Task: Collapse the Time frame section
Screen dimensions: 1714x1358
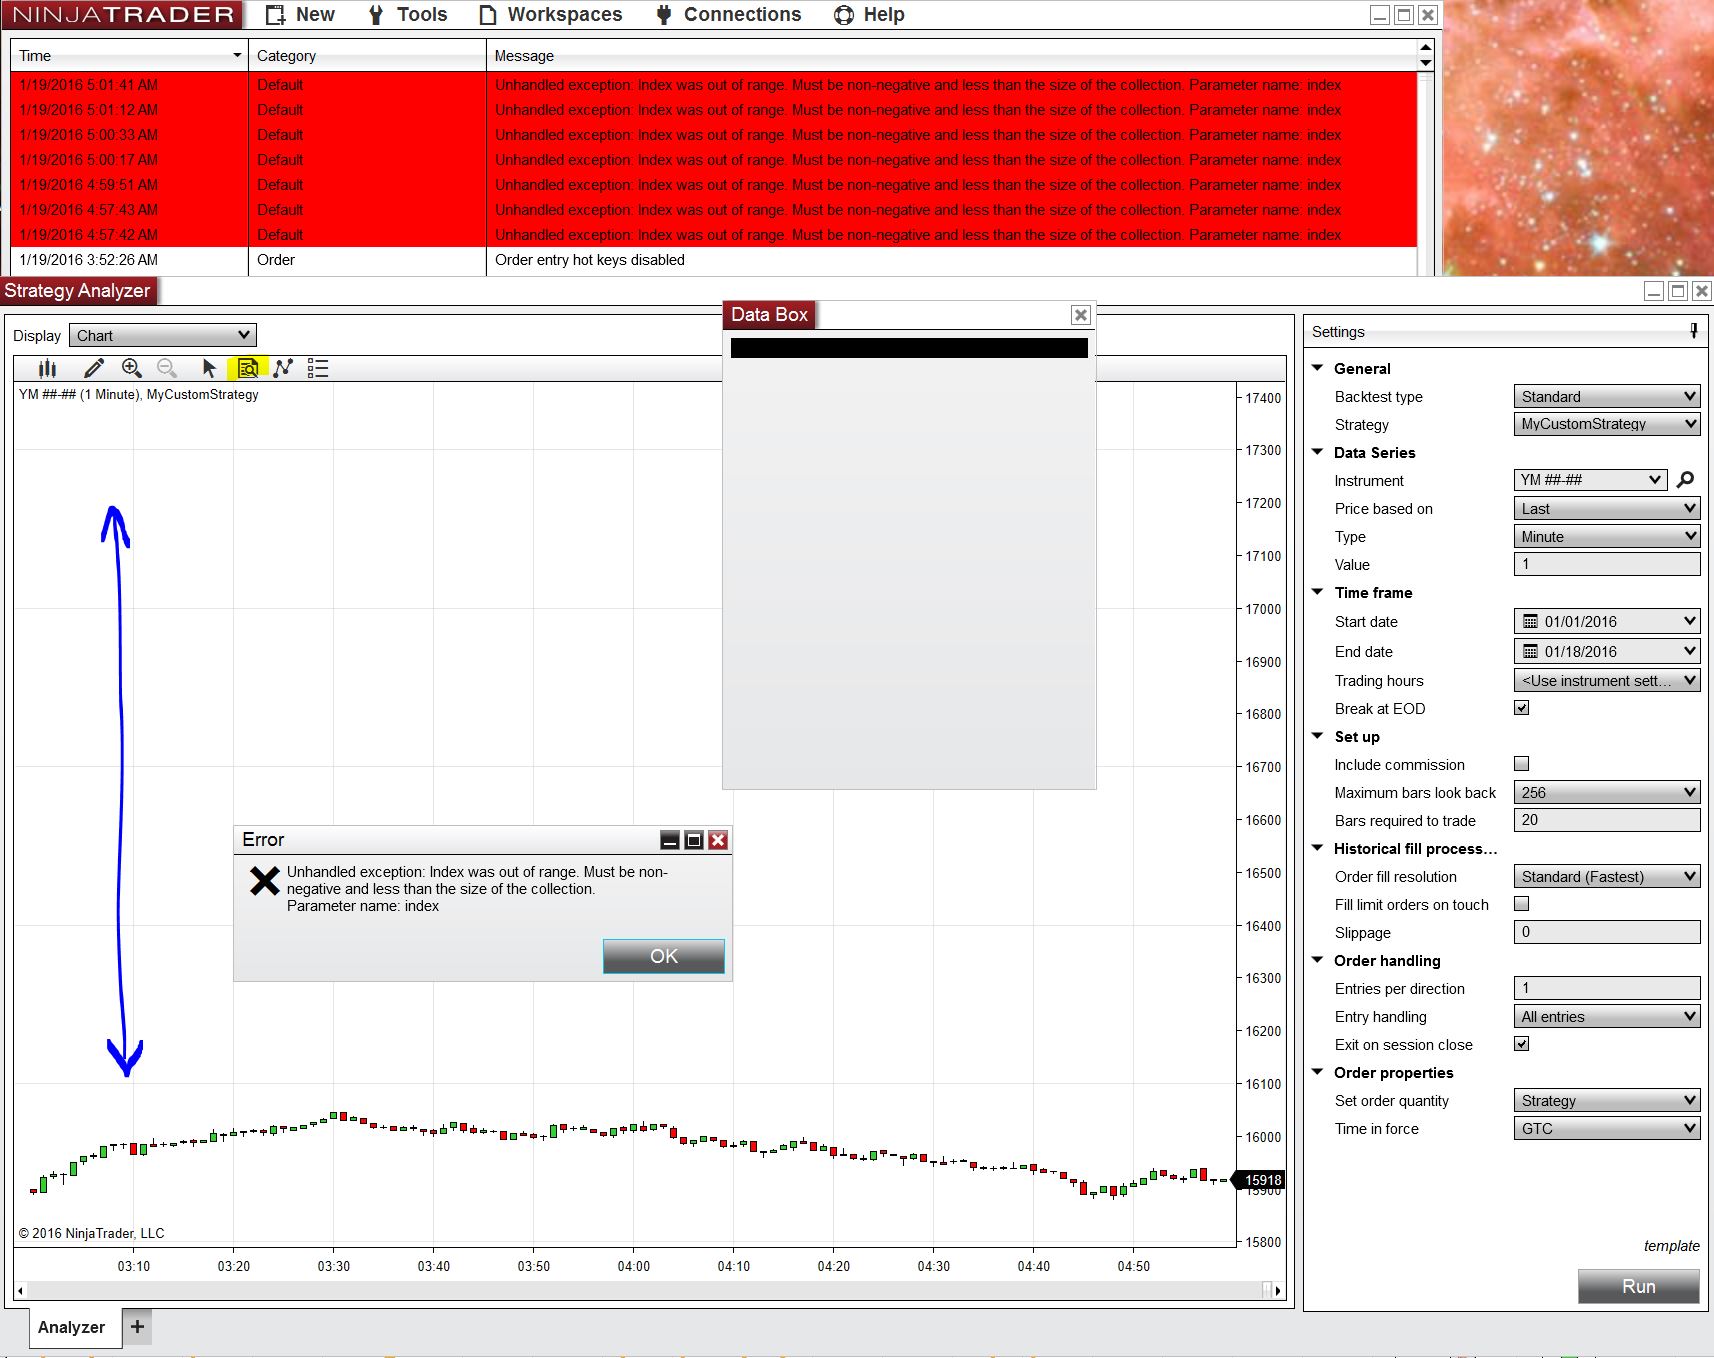Action: [x=1318, y=592]
